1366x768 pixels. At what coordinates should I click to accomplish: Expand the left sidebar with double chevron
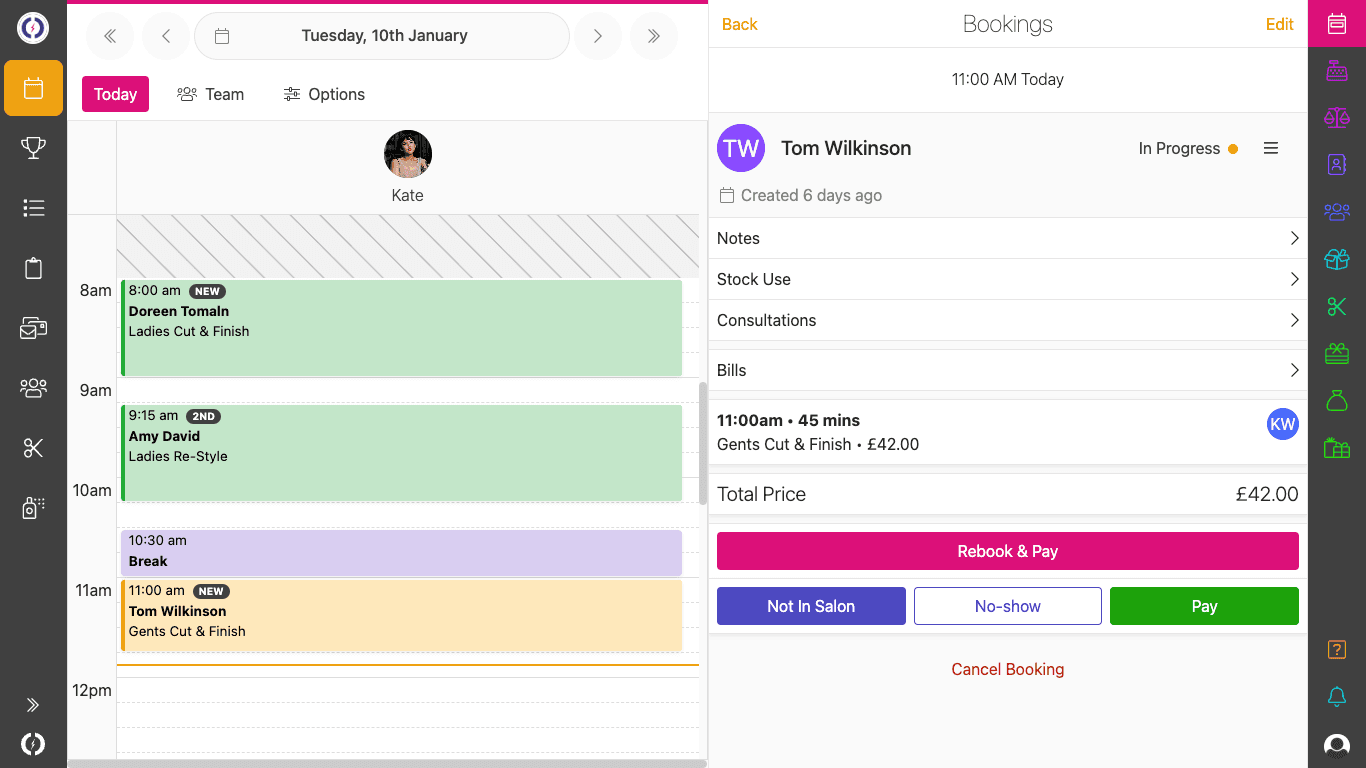pos(33,705)
